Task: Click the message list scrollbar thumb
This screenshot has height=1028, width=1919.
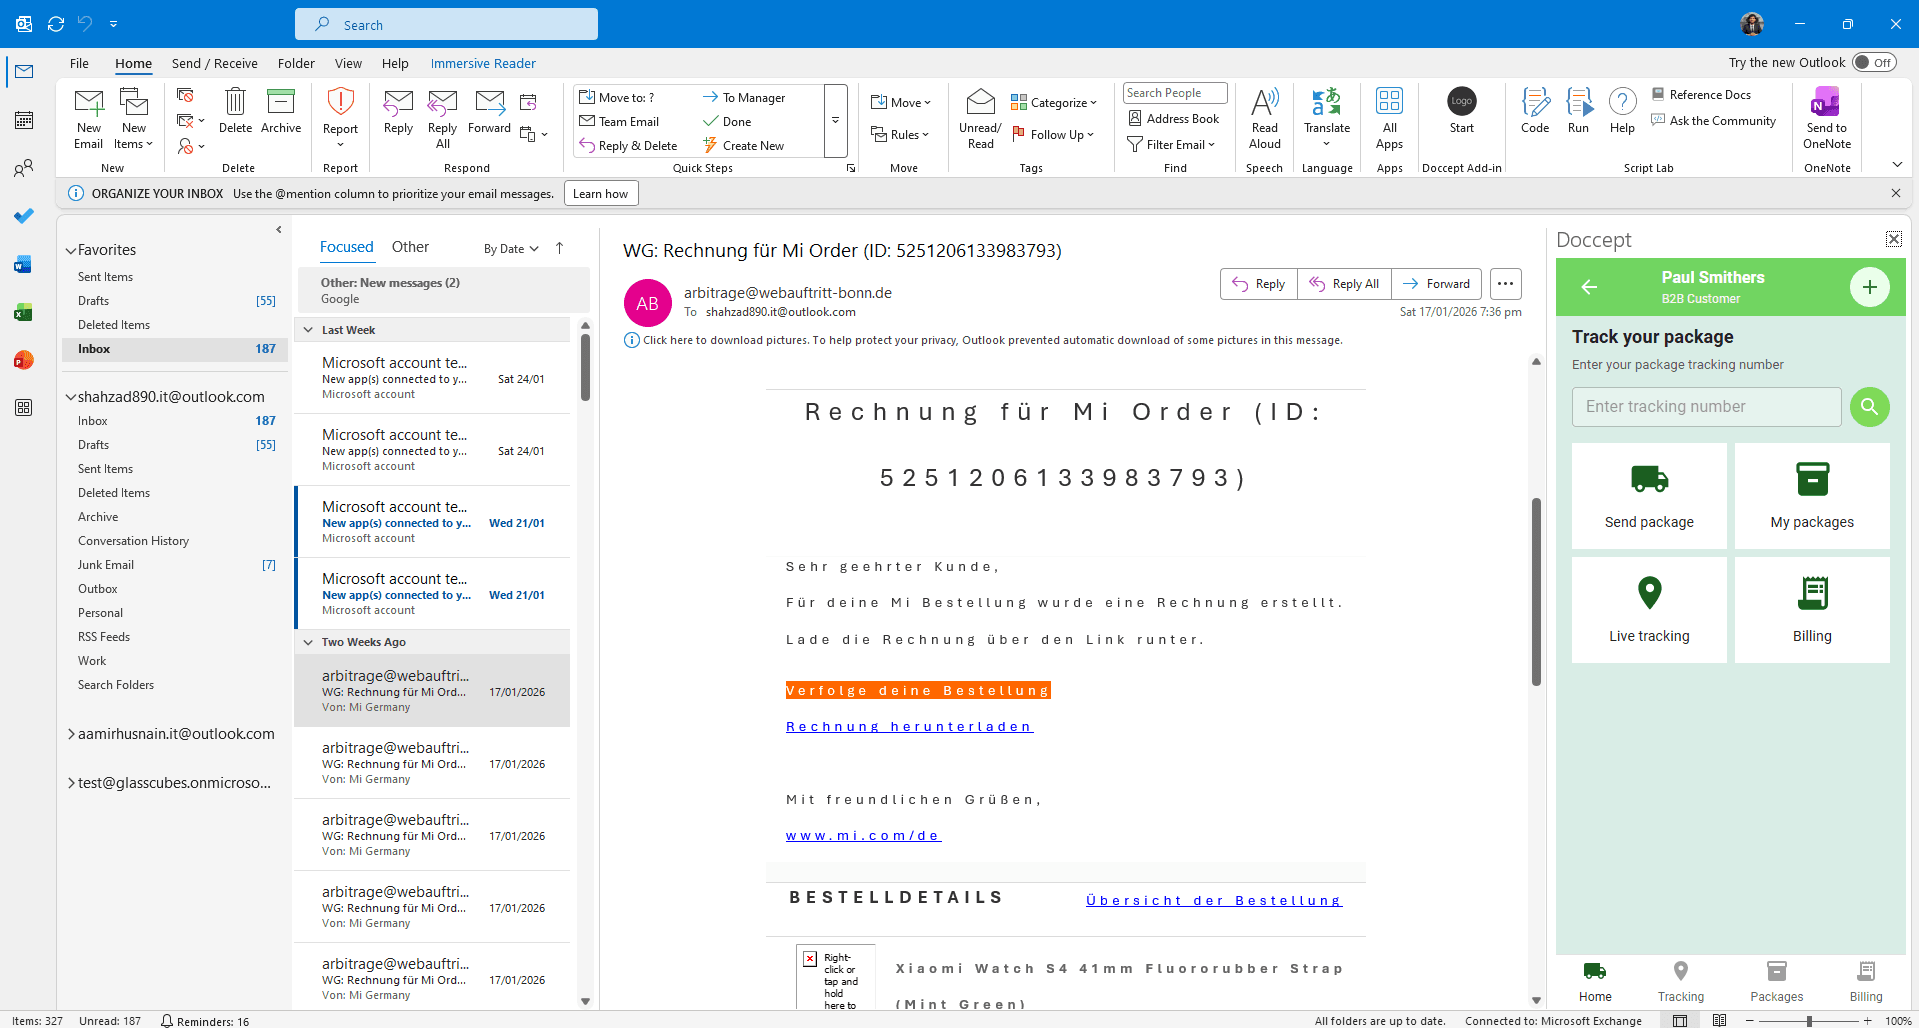Action: (585, 368)
